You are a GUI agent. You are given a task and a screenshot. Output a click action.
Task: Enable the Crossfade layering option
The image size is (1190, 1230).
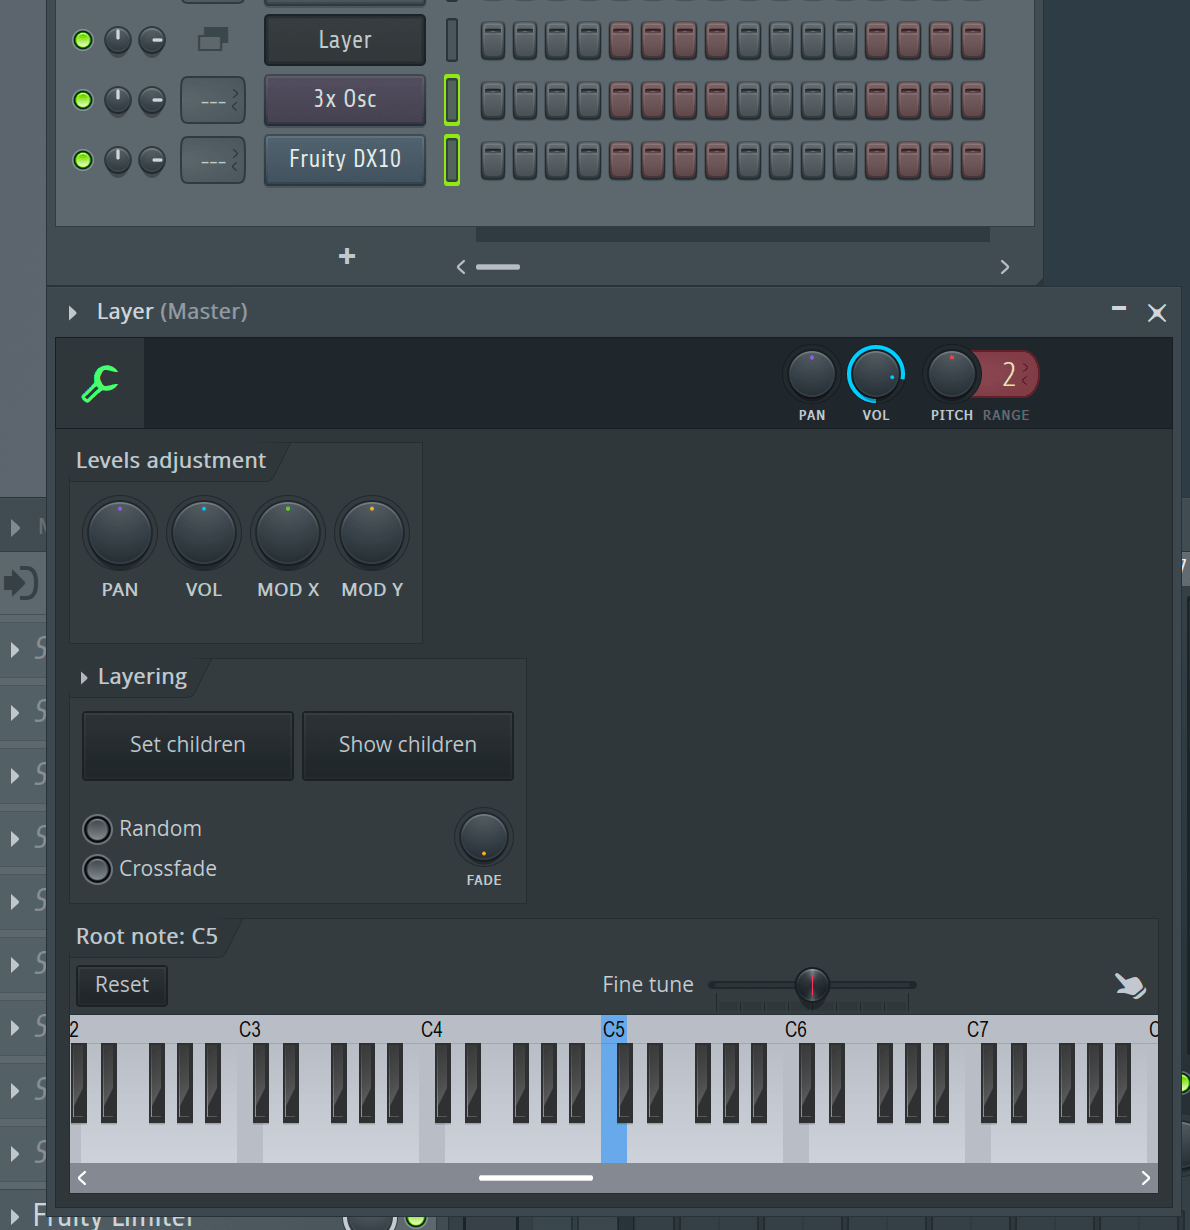98,869
